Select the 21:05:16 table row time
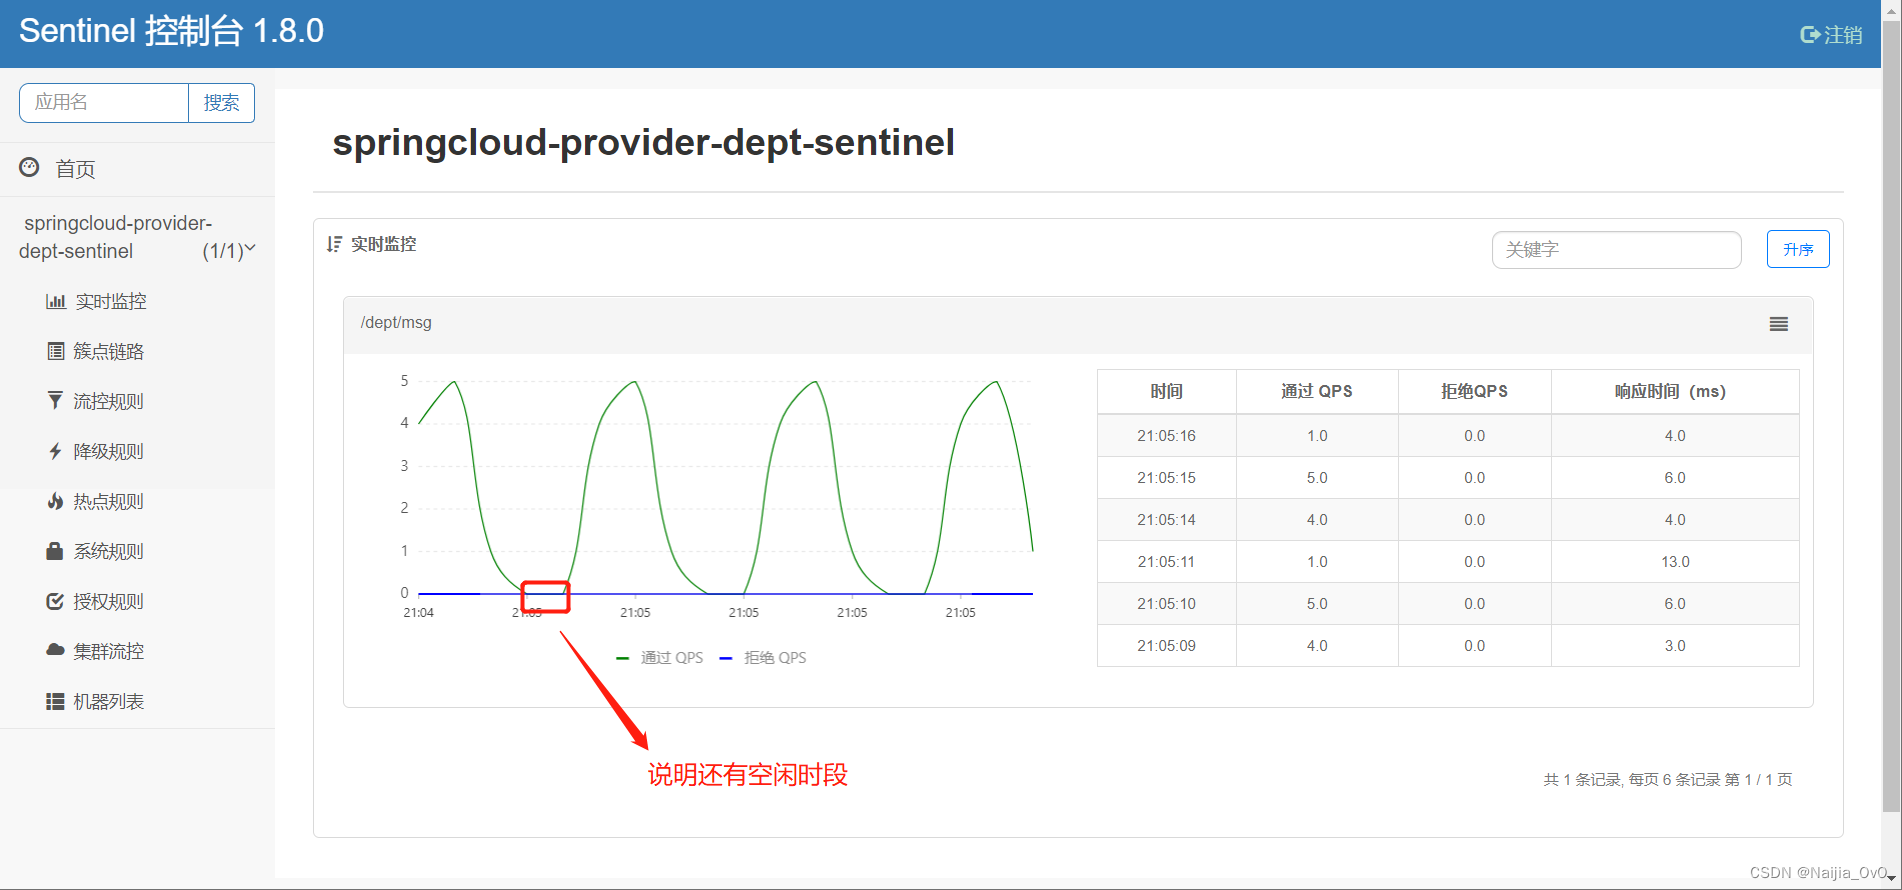This screenshot has height=890, width=1902. [1166, 435]
